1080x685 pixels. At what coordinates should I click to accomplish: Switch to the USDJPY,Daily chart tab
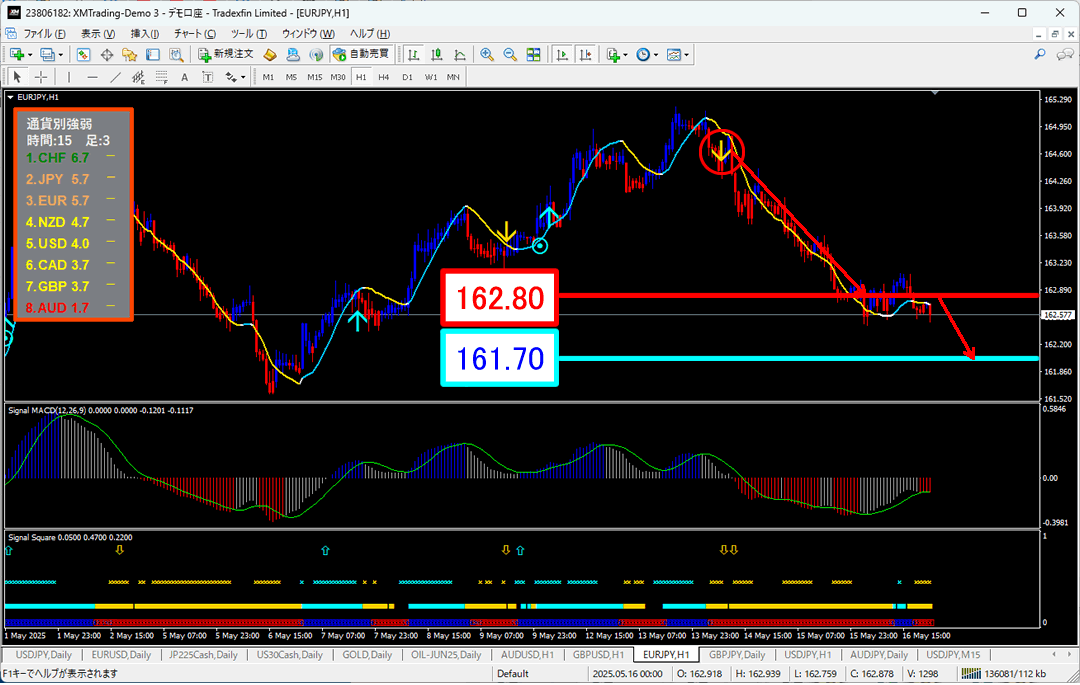[x=43, y=655]
